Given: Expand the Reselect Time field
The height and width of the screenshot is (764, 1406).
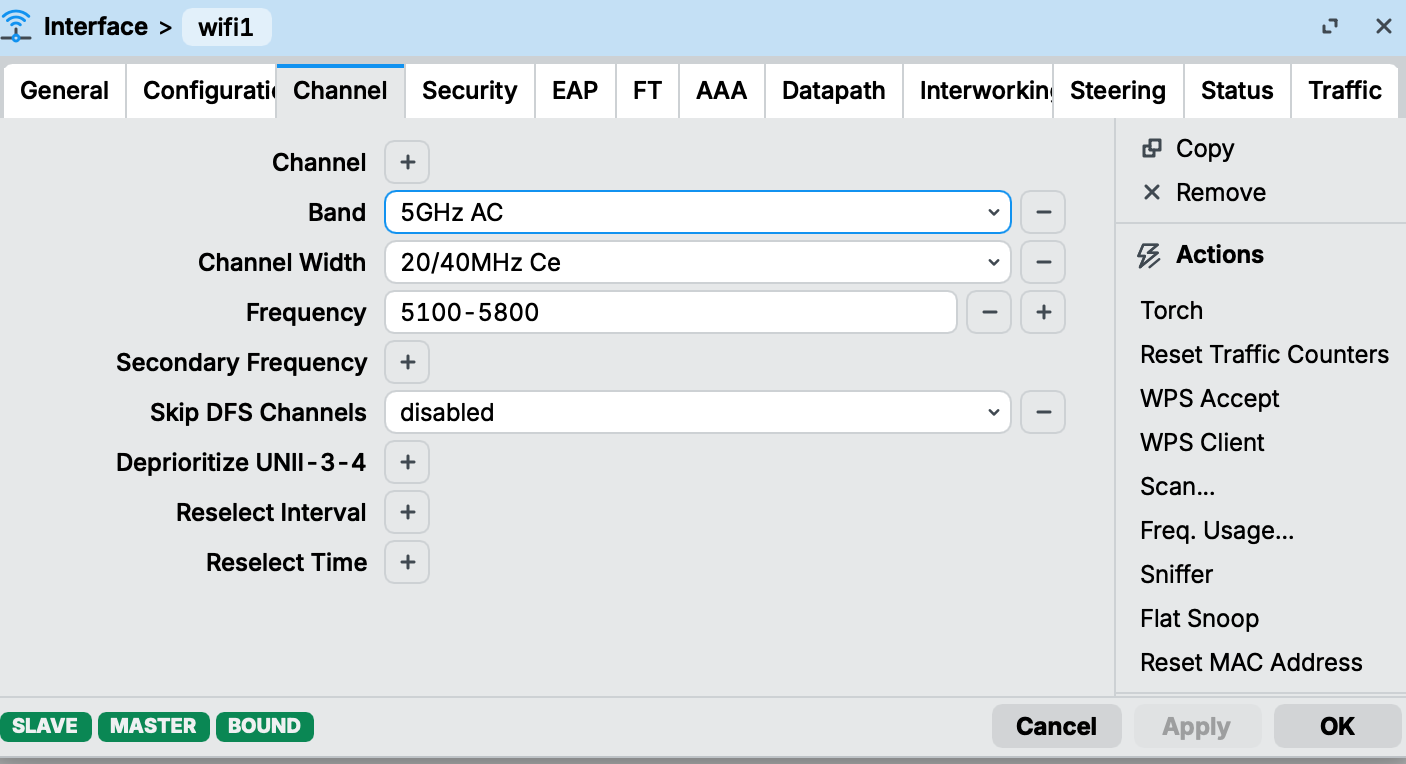Looking at the screenshot, I should pyautogui.click(x=407, y=562).
